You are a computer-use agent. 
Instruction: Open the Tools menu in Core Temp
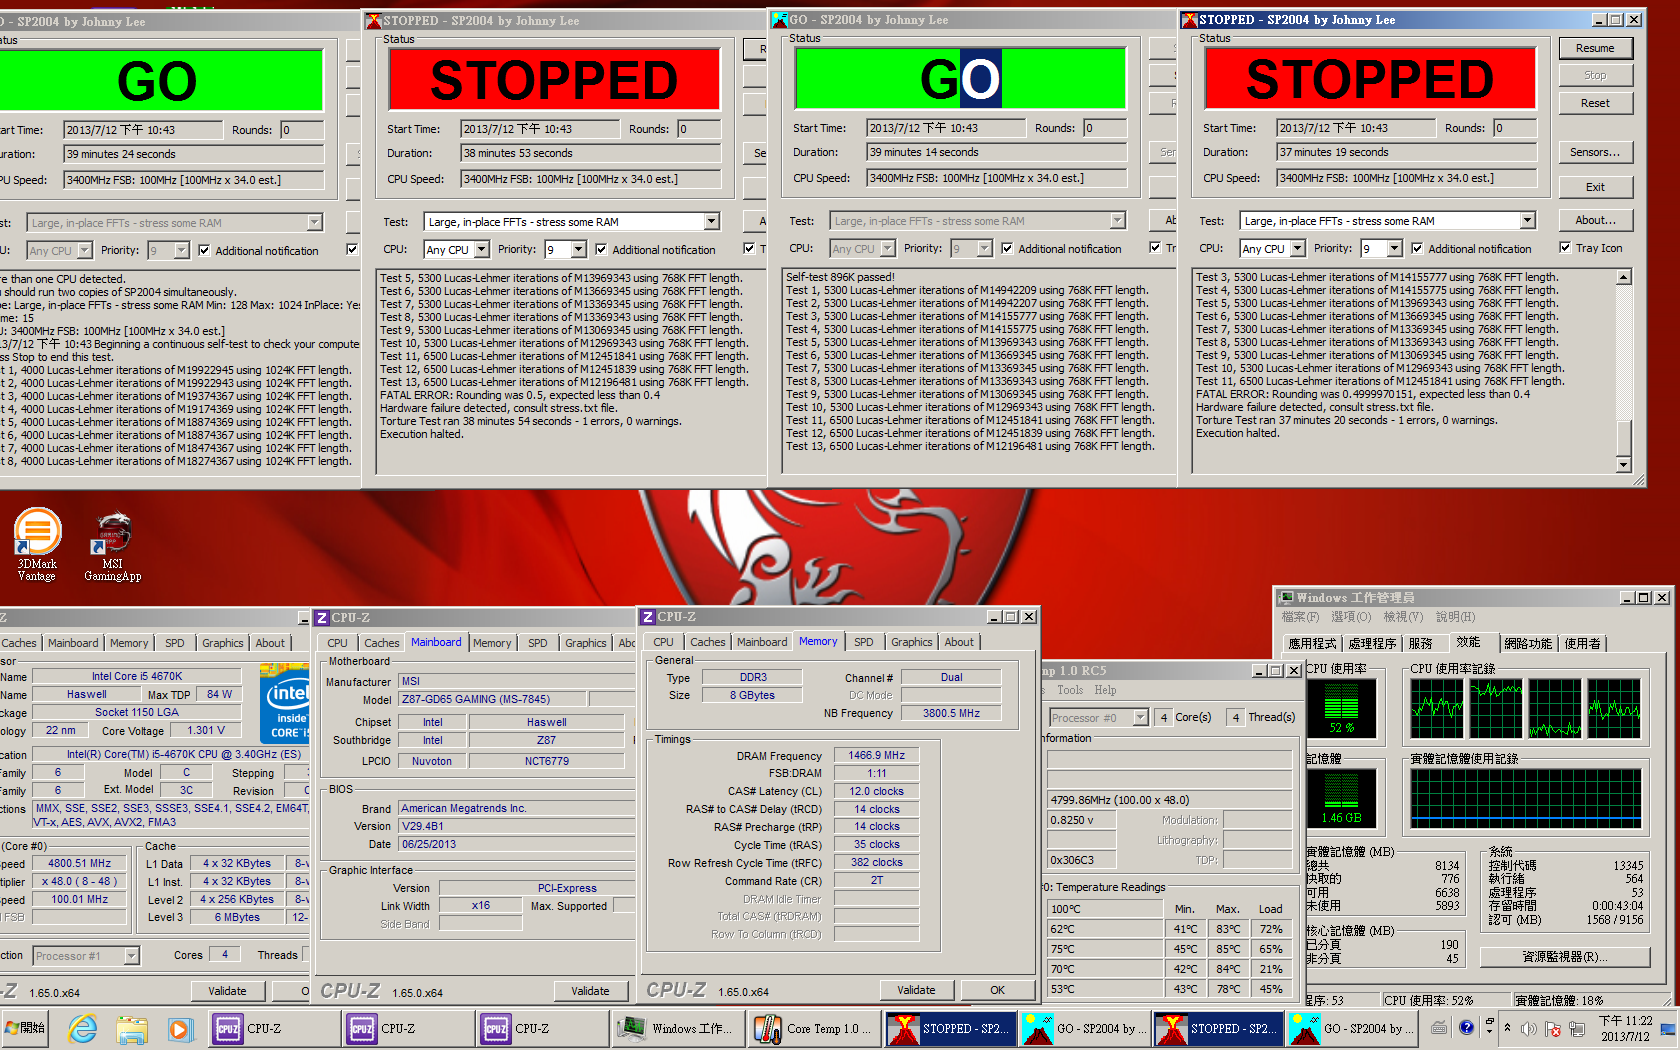[x=1070, y=690]
